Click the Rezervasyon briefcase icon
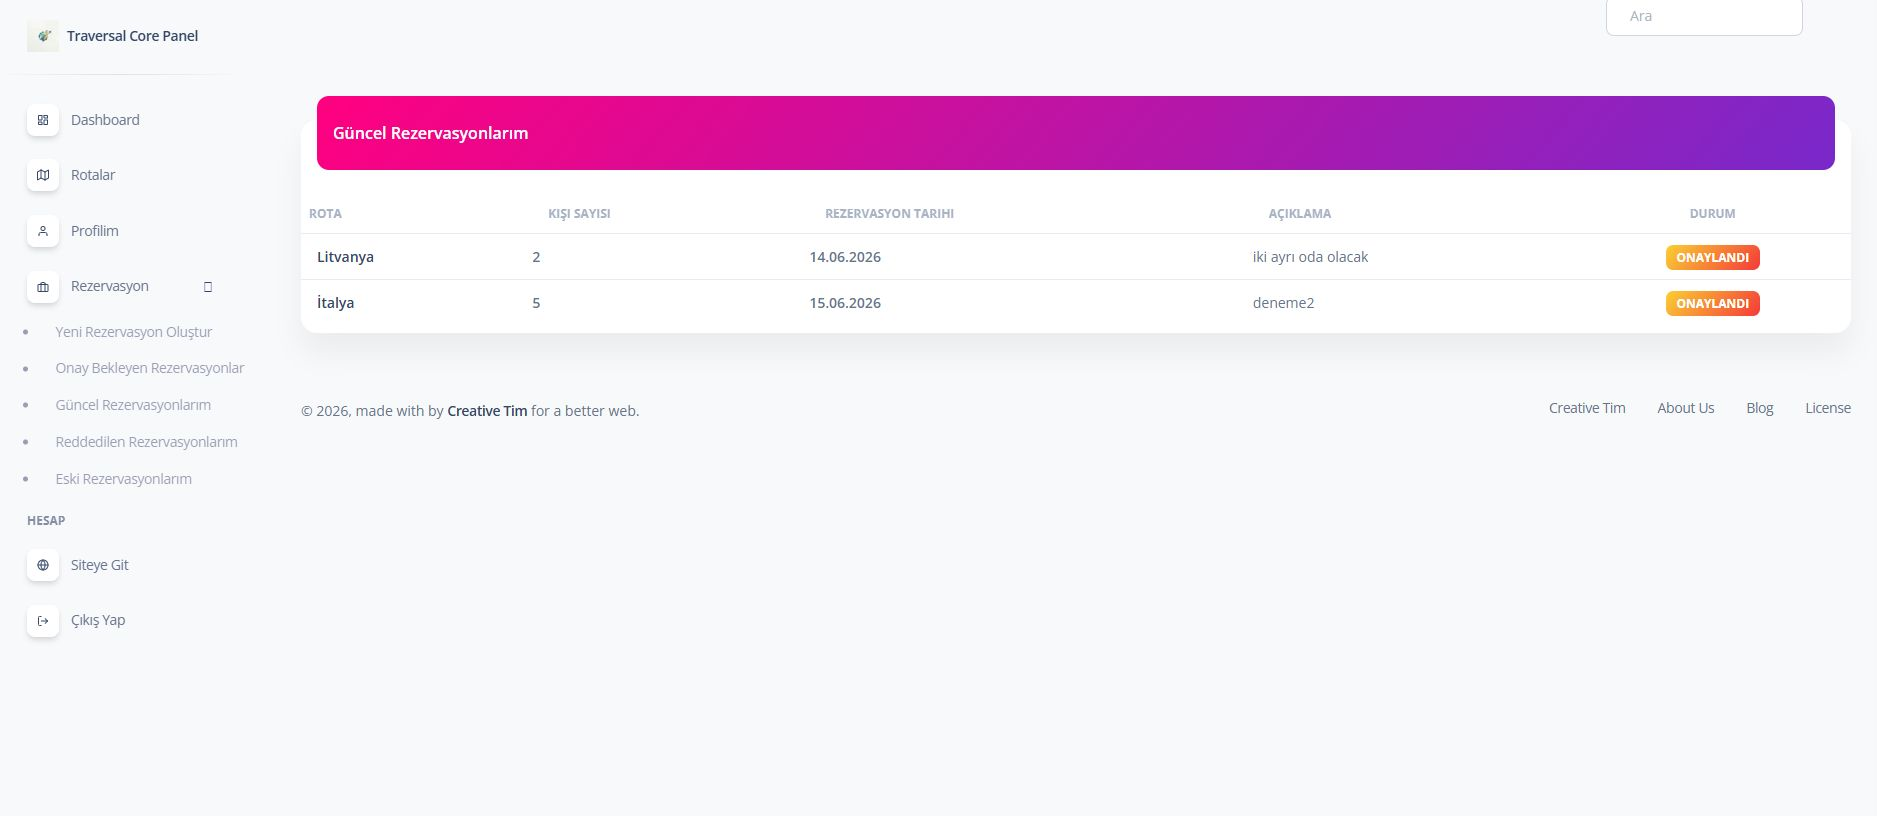This screenshot has width=1877, height=816. (x=43, y=287)
